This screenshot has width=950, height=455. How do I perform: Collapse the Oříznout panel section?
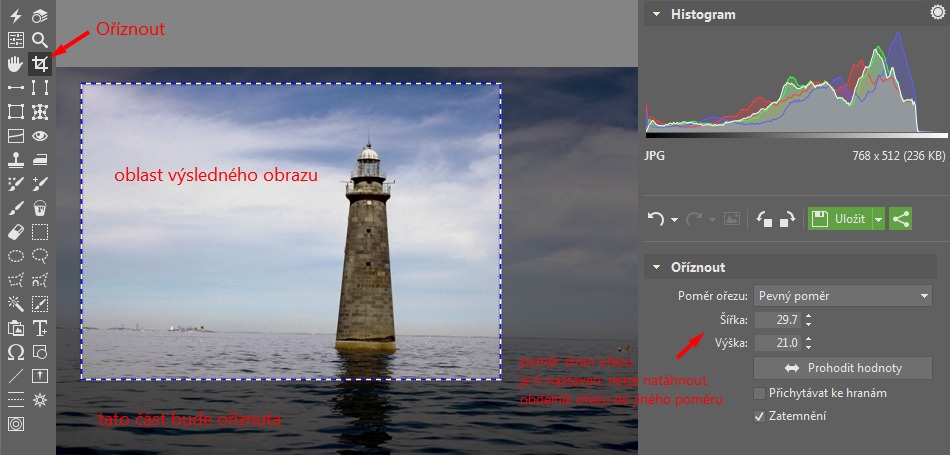[656, 267]
